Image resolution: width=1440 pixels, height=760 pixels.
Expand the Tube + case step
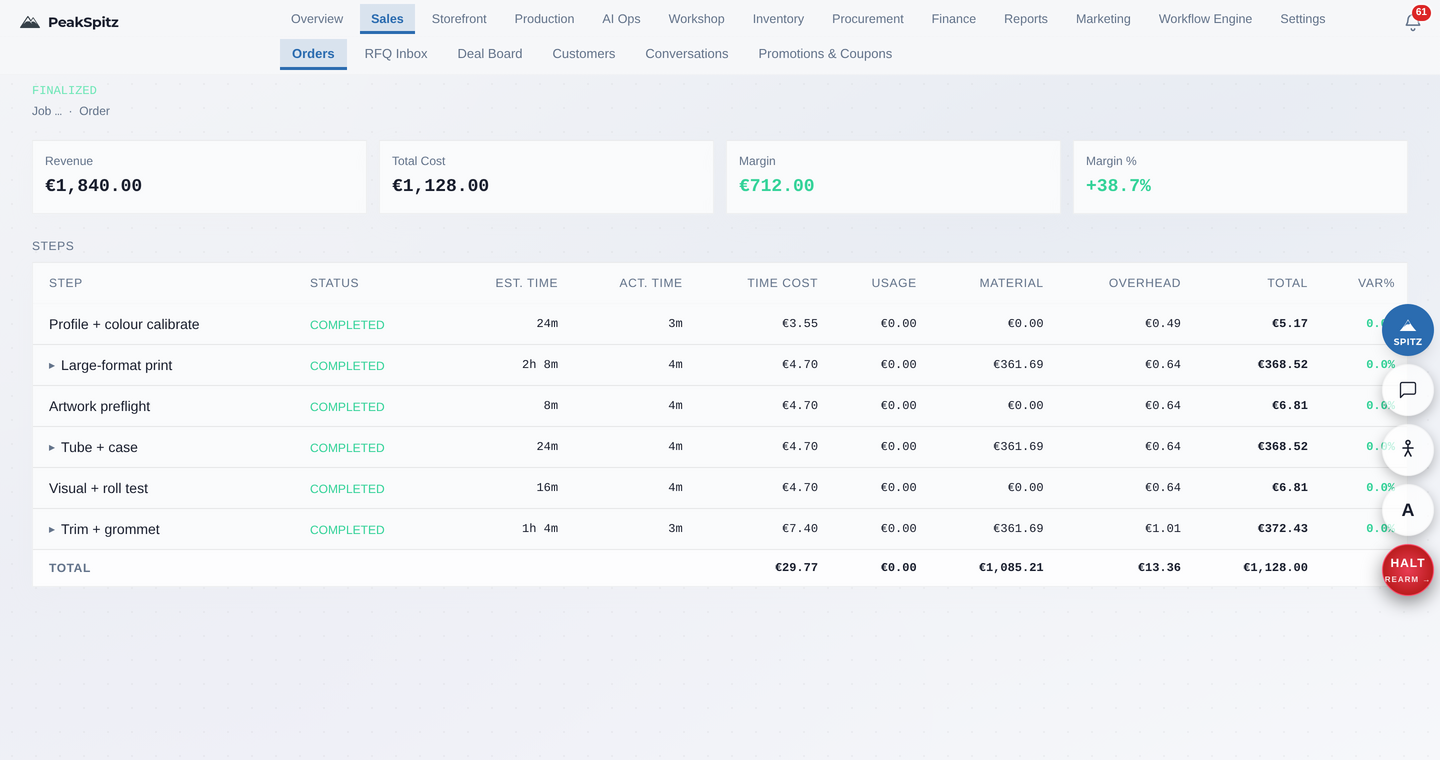click(52, 448)
